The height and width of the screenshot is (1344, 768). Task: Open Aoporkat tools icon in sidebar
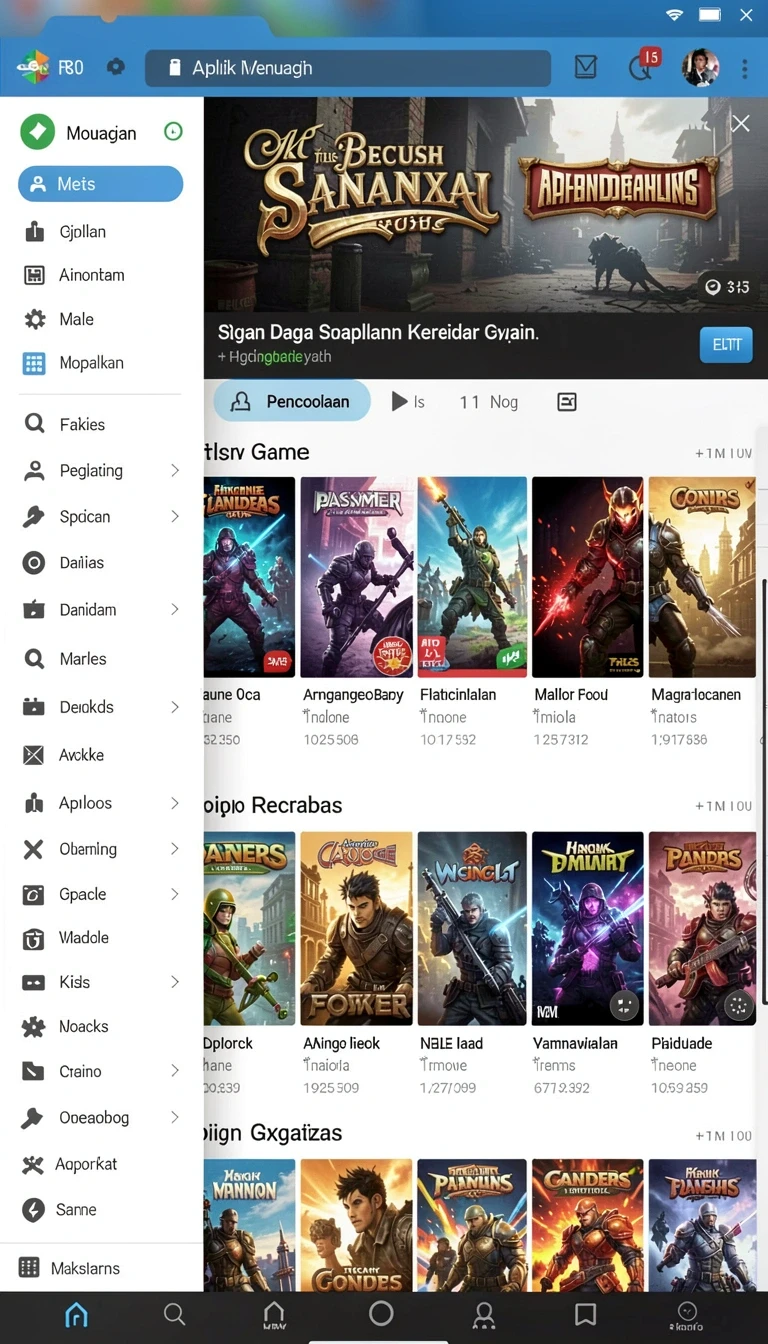[34, 1164]
